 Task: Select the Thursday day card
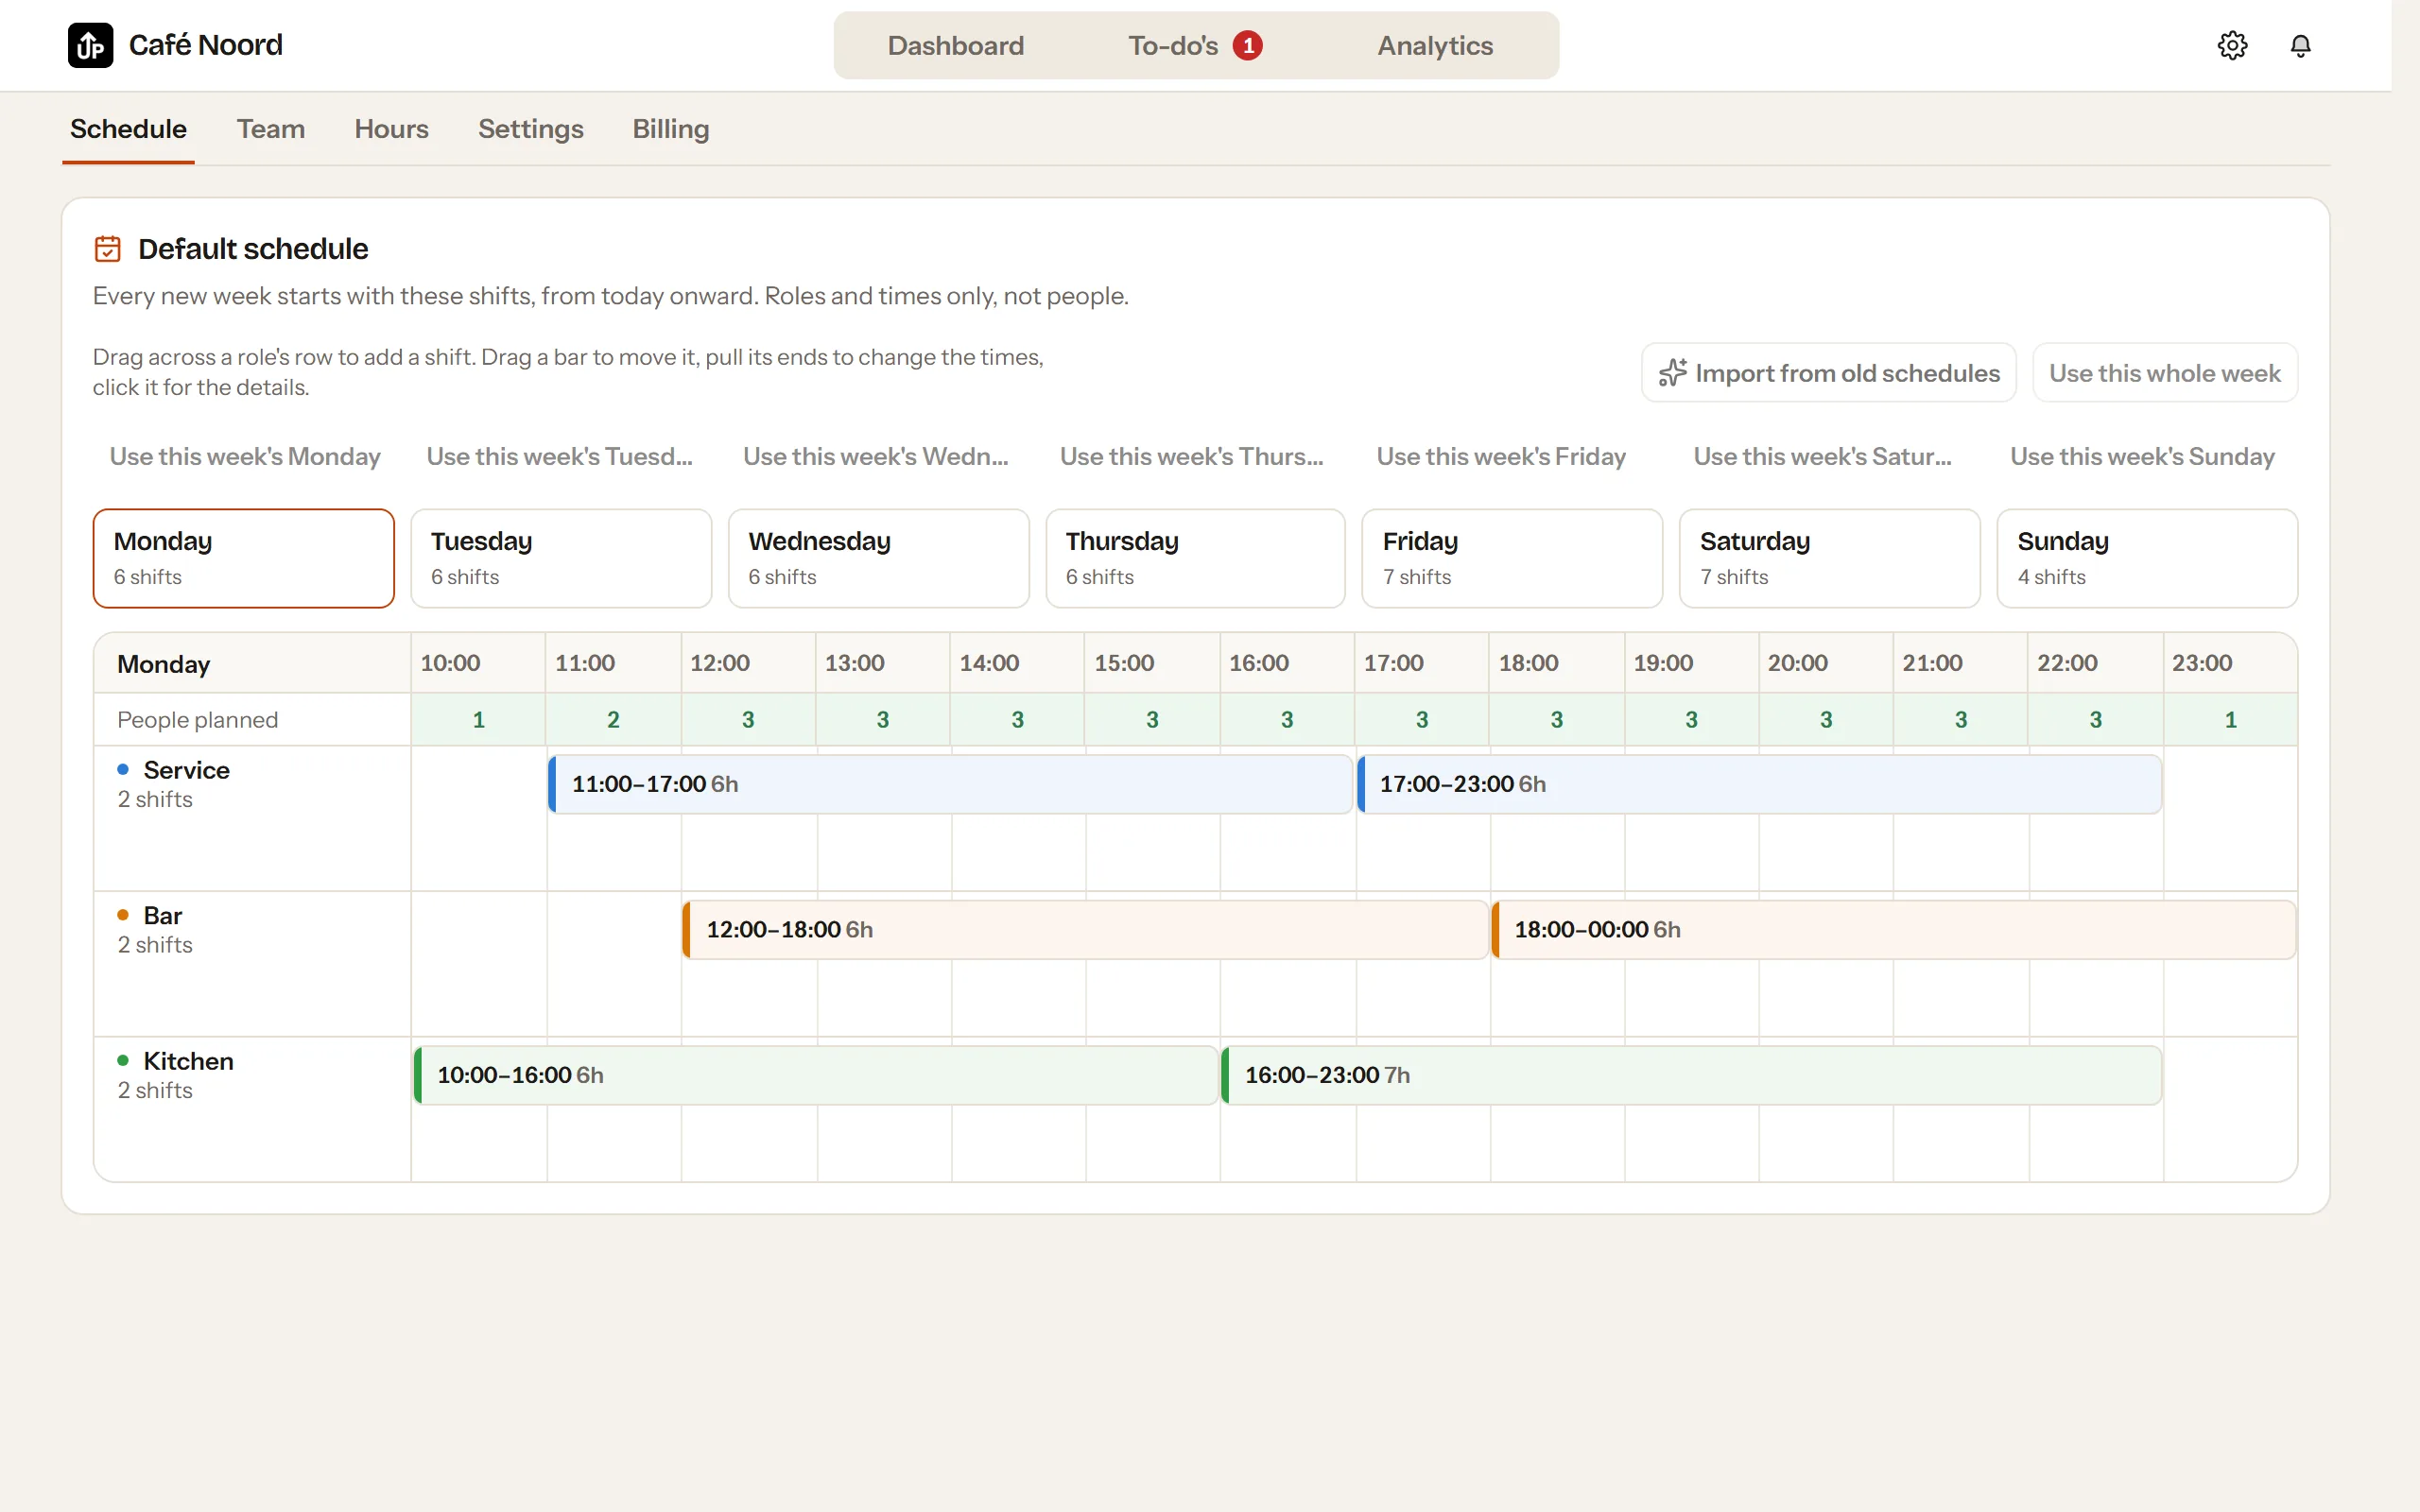[x=1195, y=558]
